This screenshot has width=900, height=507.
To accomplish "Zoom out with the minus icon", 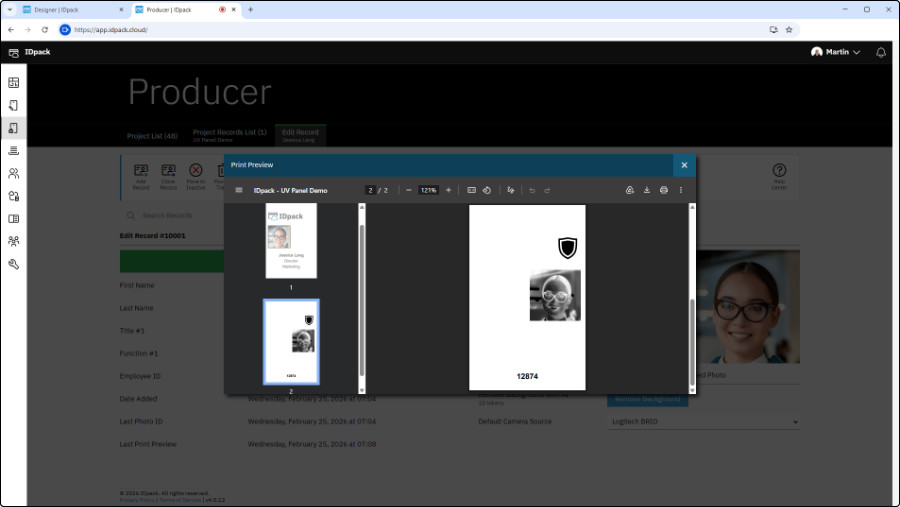I will pyautogui.click(x=409, y=190).
